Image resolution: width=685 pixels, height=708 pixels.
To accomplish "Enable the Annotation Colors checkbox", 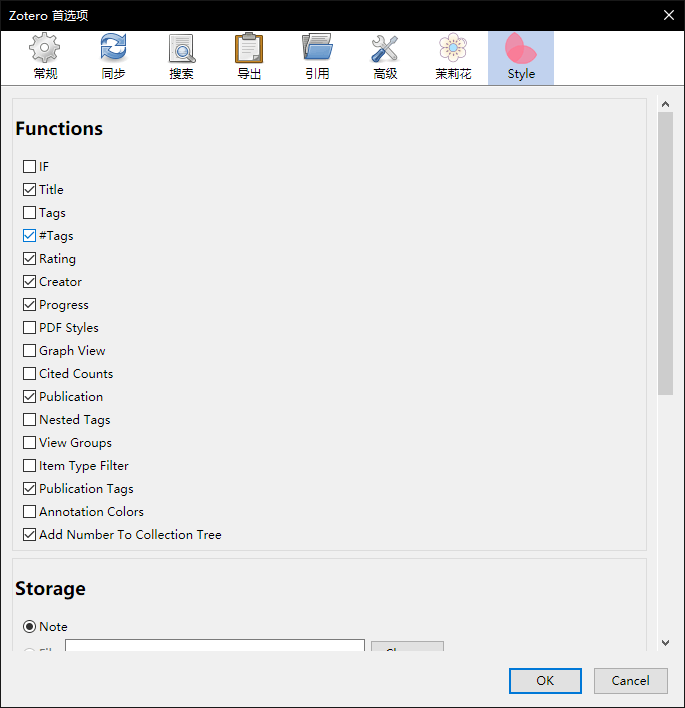I will [29, 512].
